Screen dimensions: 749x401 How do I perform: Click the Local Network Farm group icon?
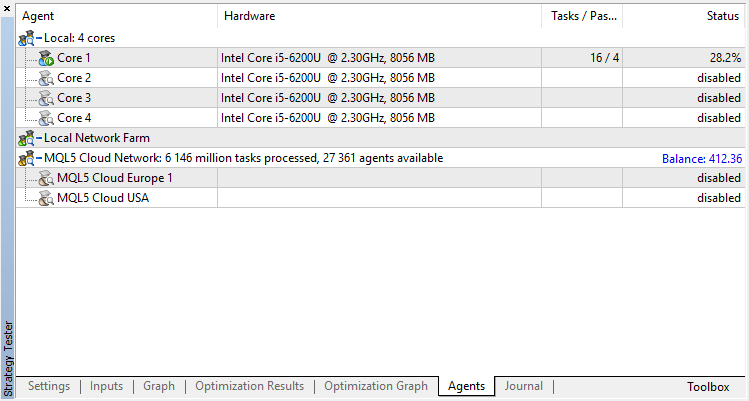point(26,138)
